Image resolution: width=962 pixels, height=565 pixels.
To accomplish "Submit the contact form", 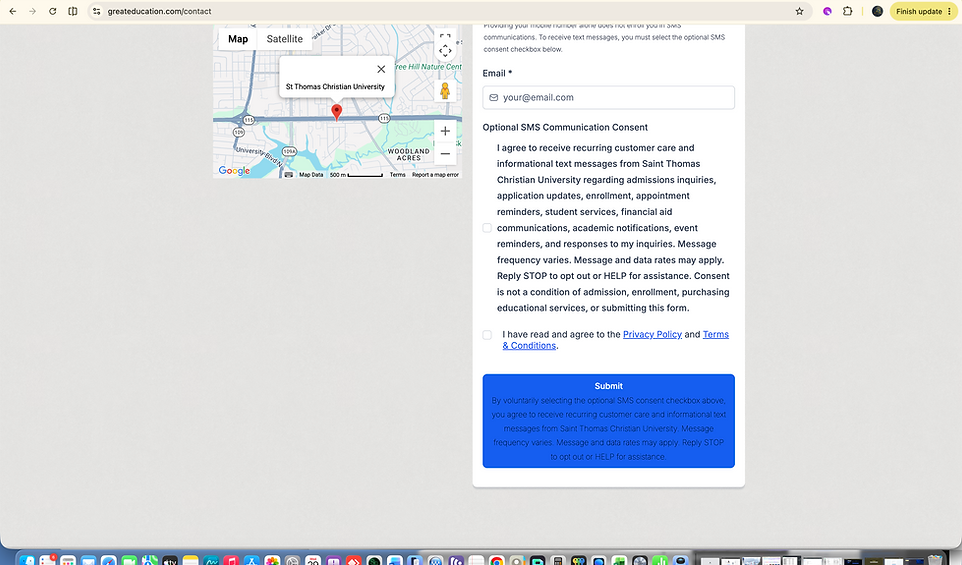I will pos(608,421).
